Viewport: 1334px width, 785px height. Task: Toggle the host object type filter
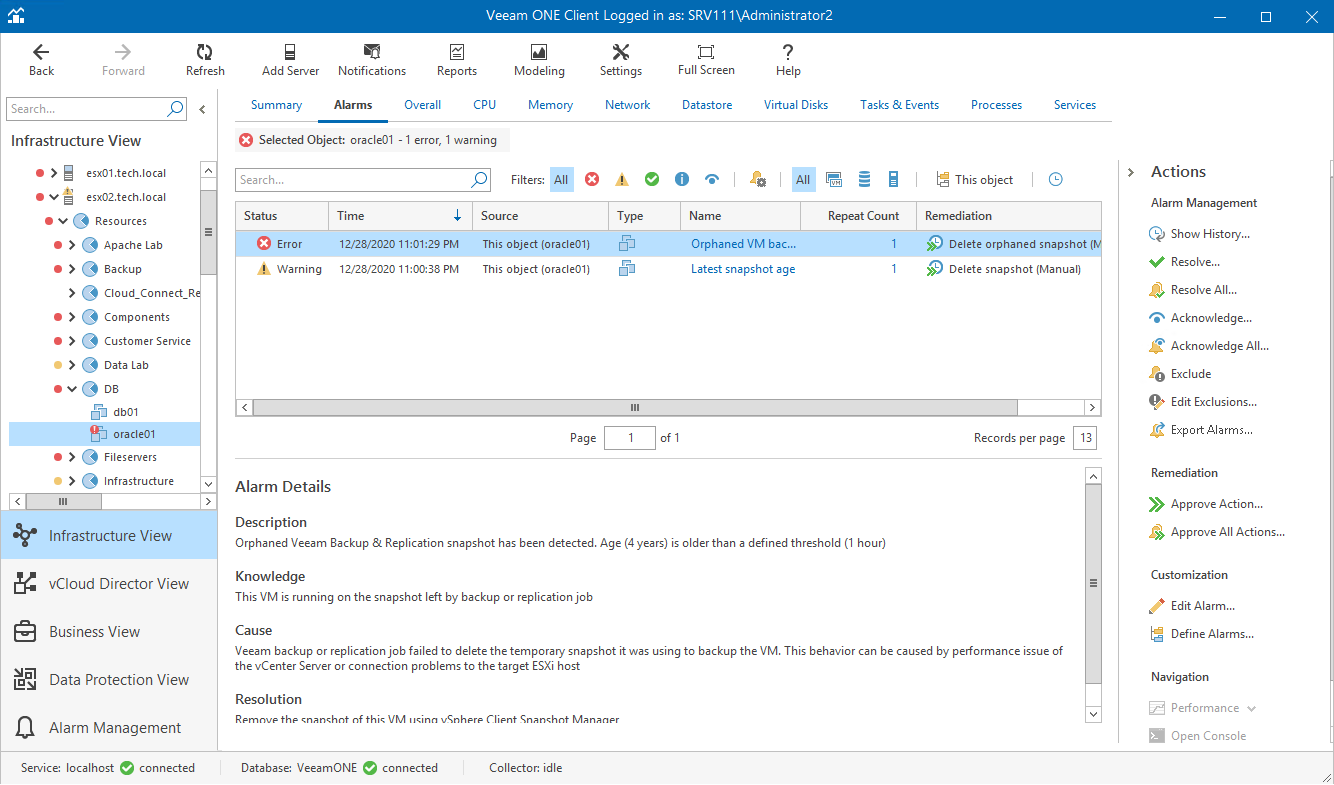click(x=894, y=180)
